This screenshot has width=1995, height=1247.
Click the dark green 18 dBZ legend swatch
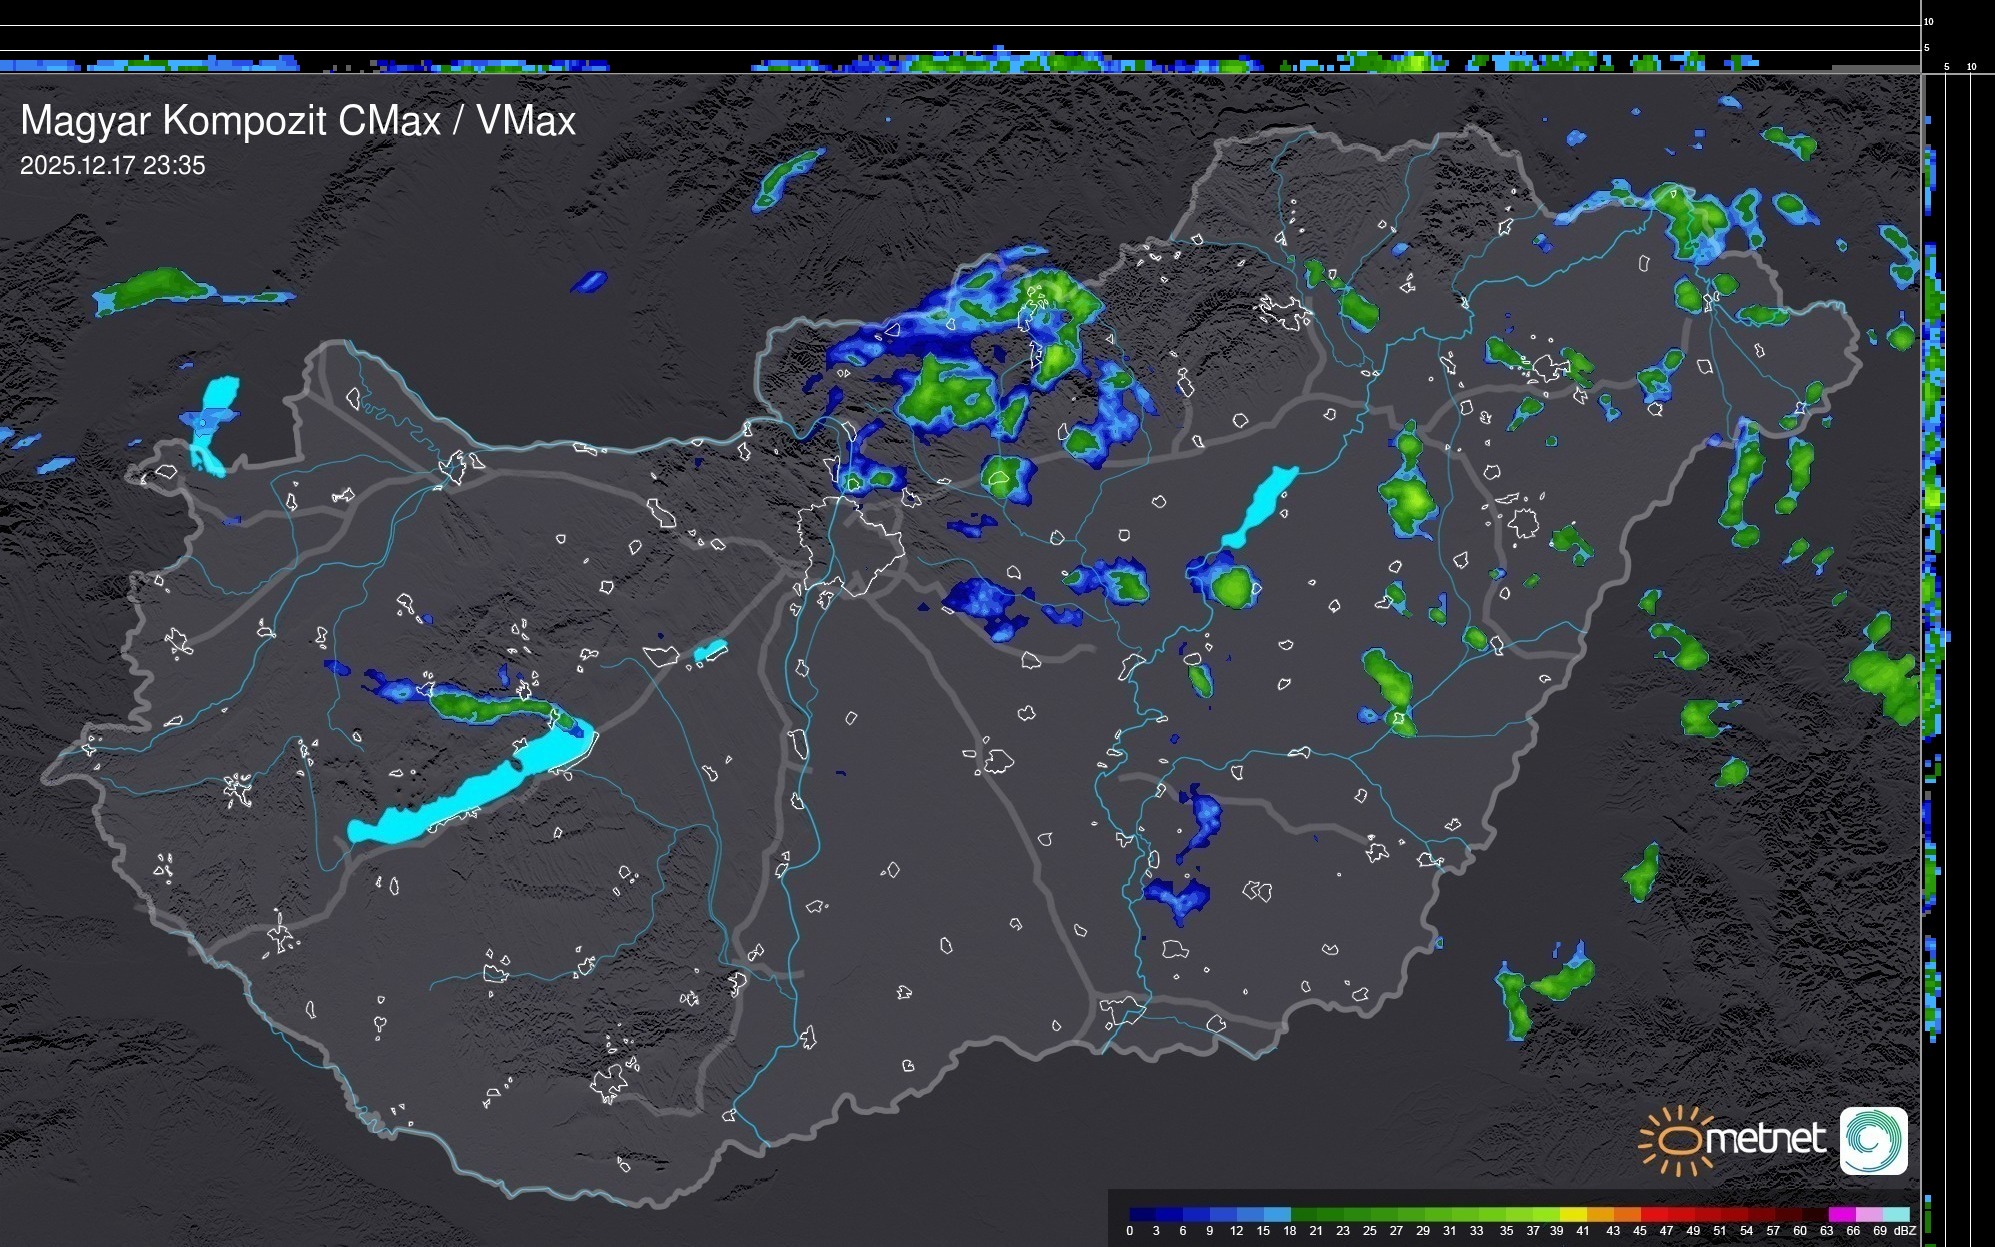tap(1303, 1215)
